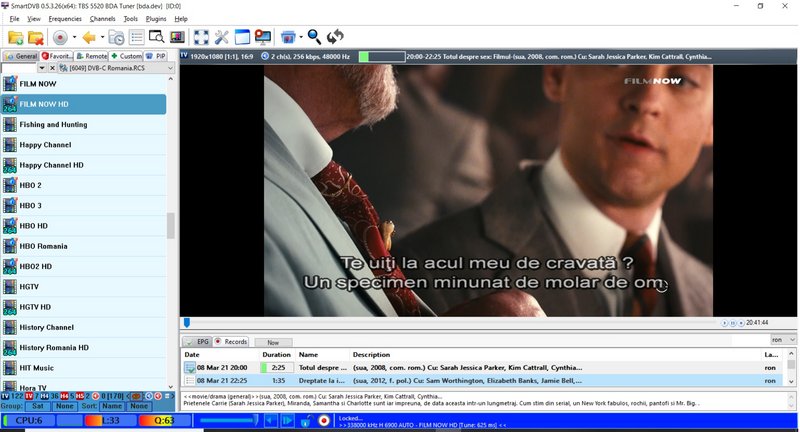Start recording with the red record toolbar button

60,37
